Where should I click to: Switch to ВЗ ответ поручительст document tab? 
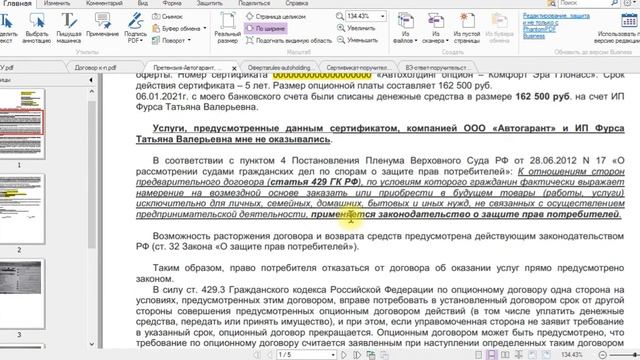pos(437,68)
